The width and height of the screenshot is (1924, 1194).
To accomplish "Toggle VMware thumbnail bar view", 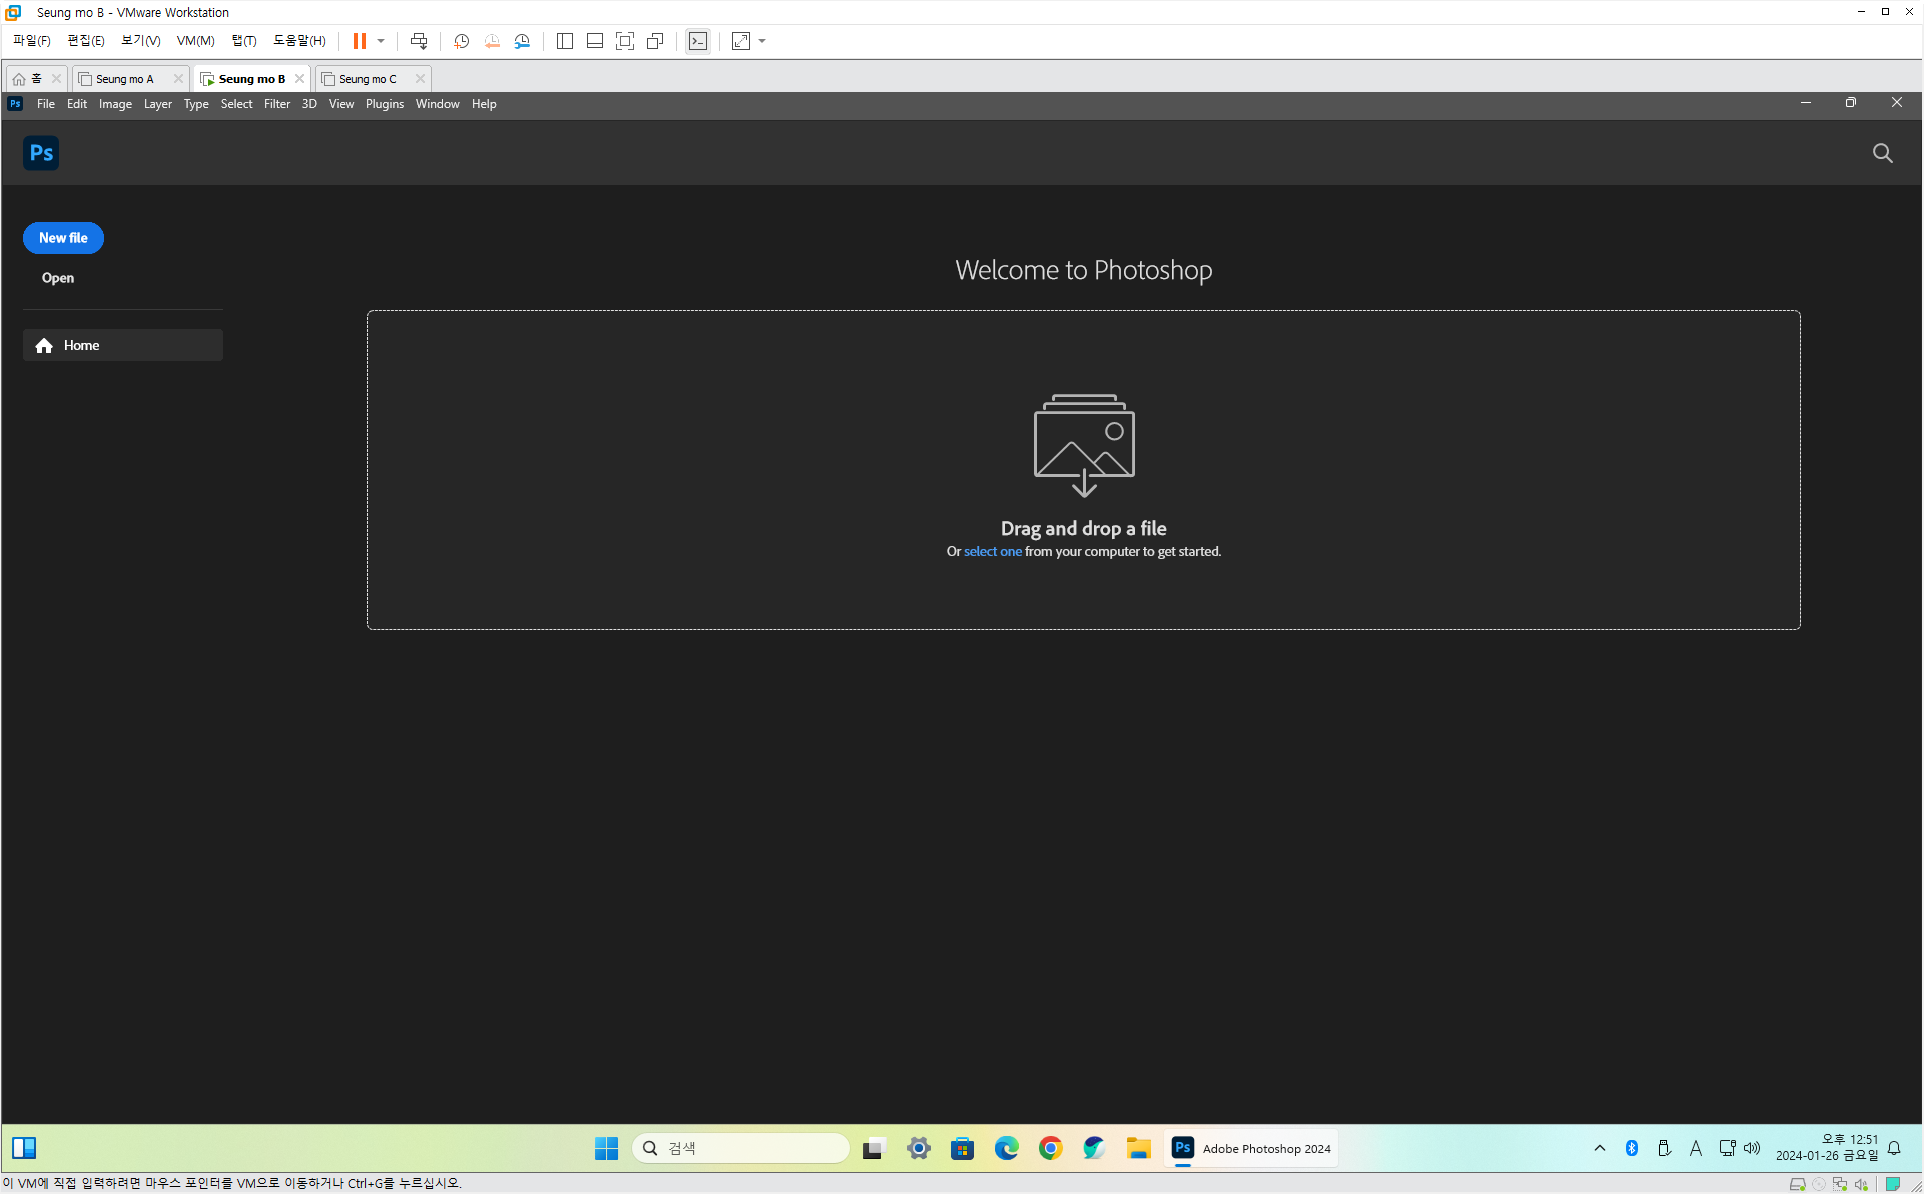I will point(595,41).
